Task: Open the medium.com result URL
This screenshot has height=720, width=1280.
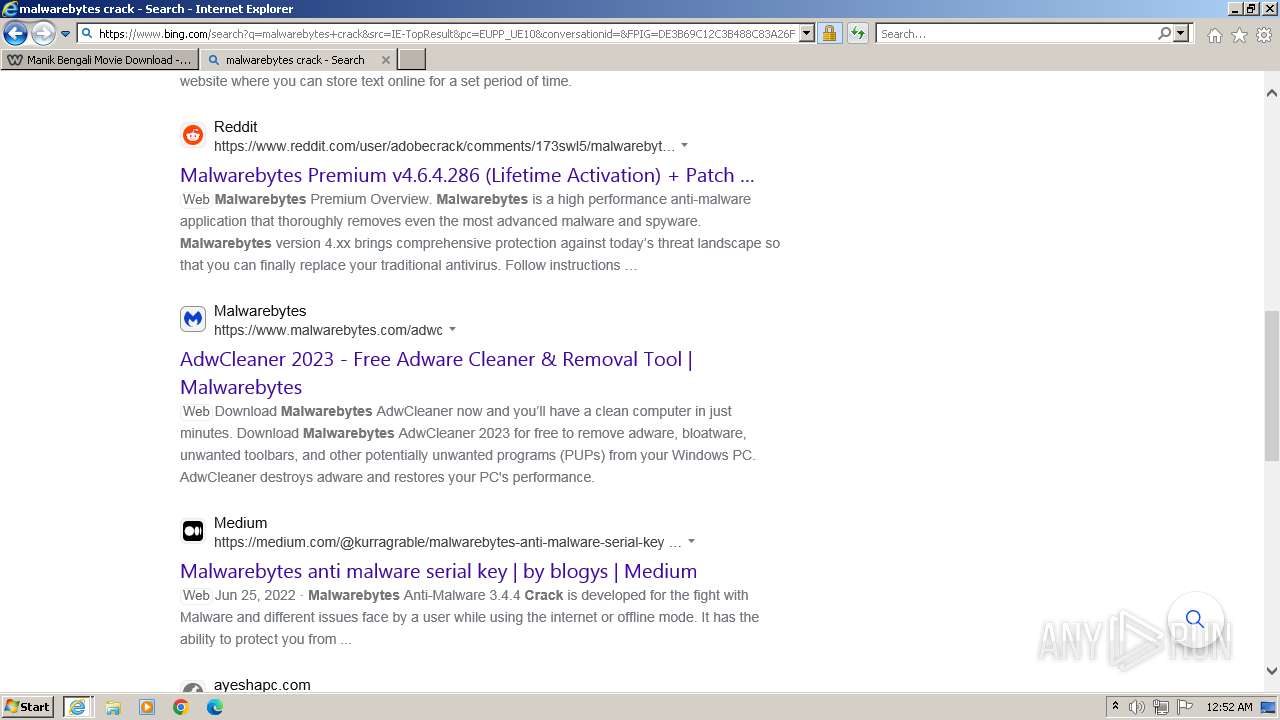Action: click(447, 542)
